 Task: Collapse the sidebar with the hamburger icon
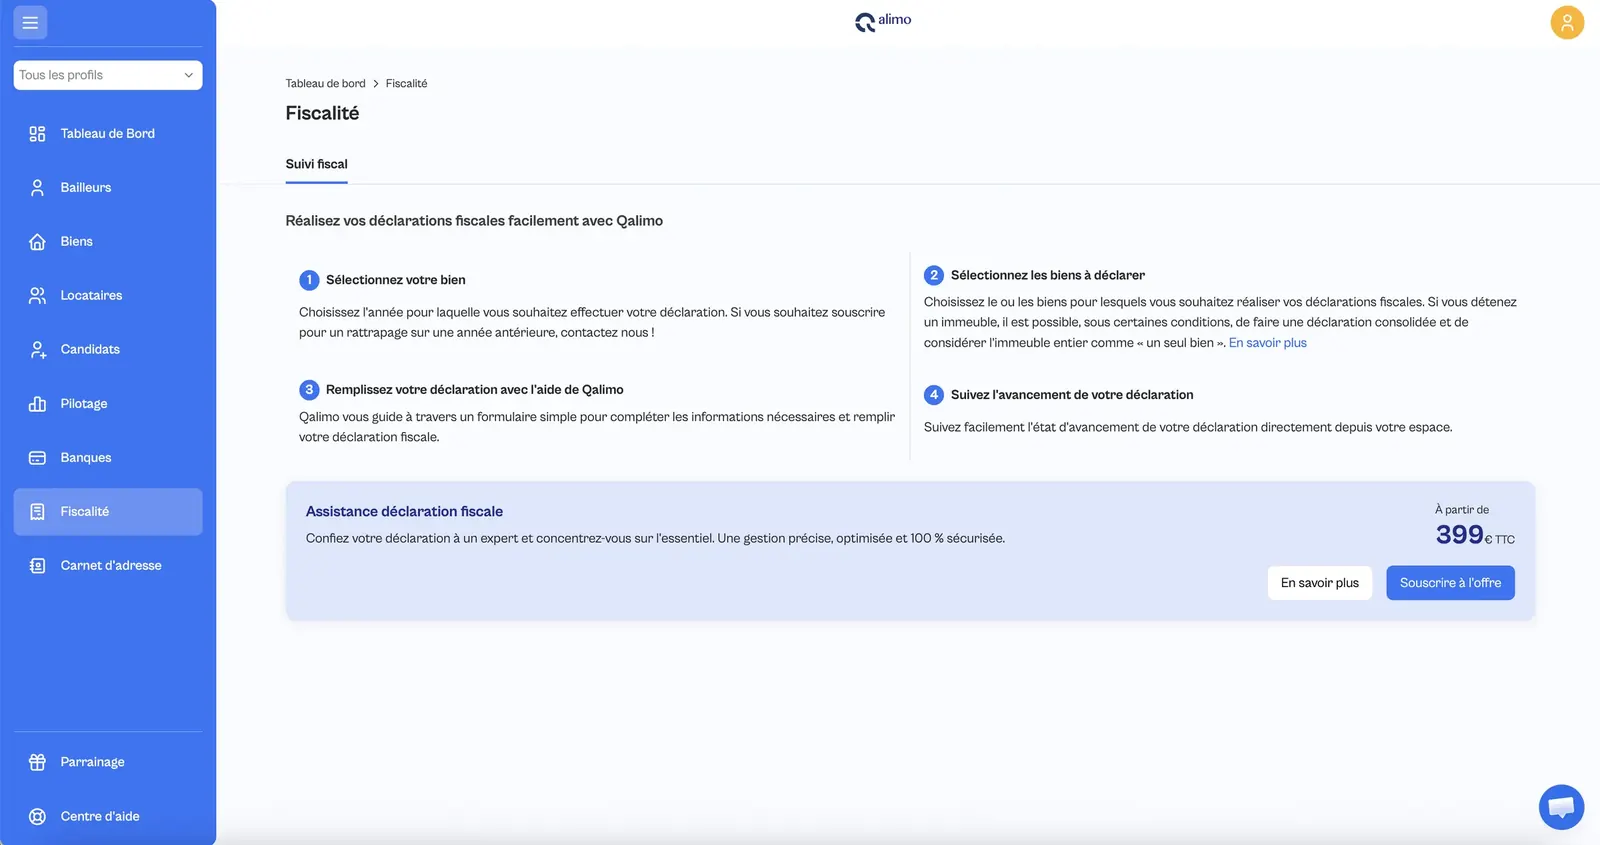(30, 23)
